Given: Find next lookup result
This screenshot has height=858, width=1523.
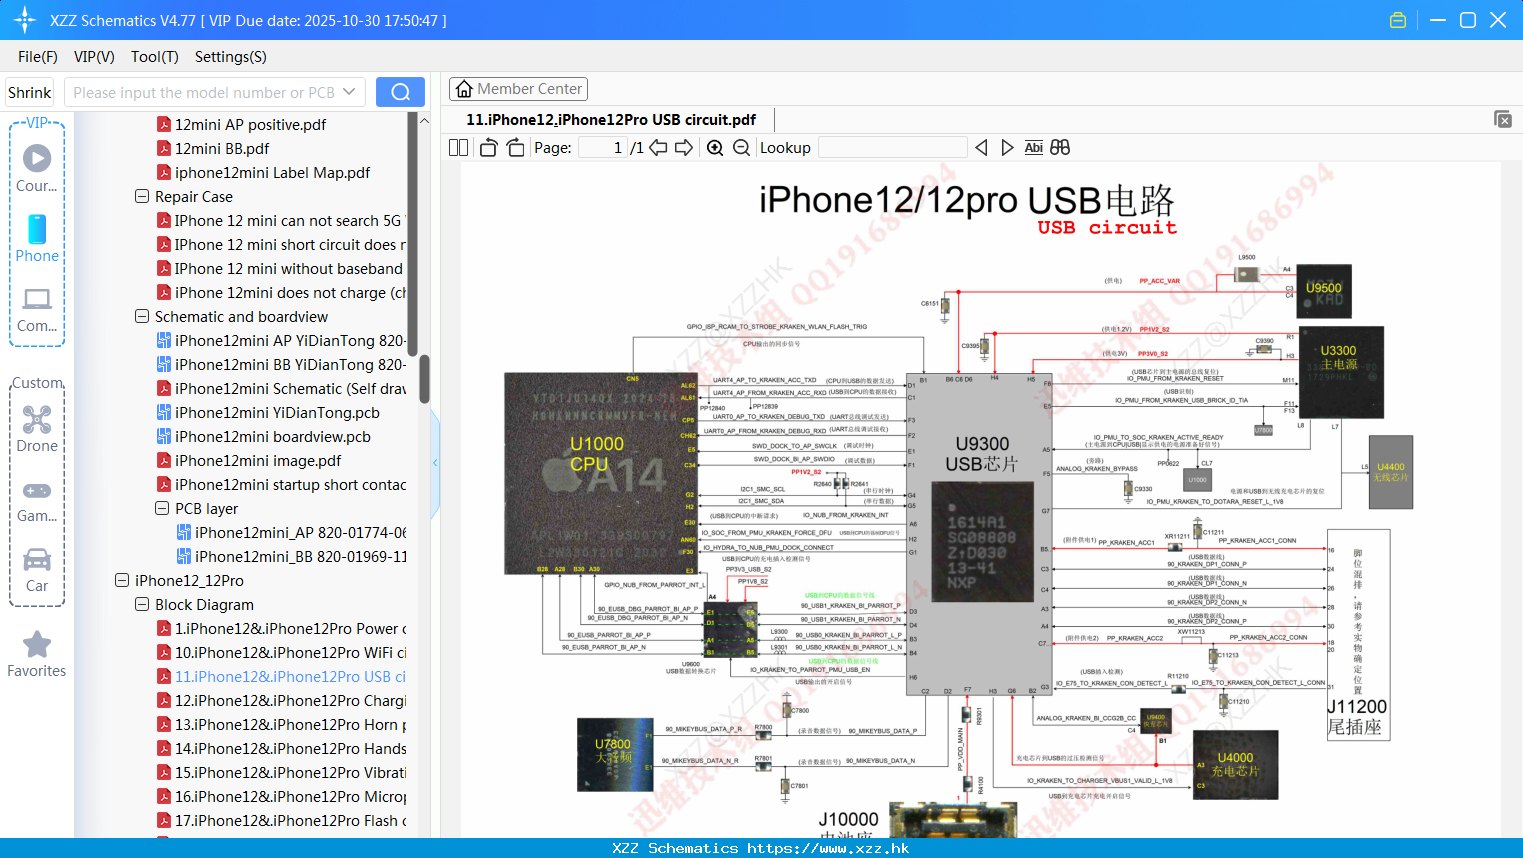Looking at the screenshot, I should click(1007, 147).
